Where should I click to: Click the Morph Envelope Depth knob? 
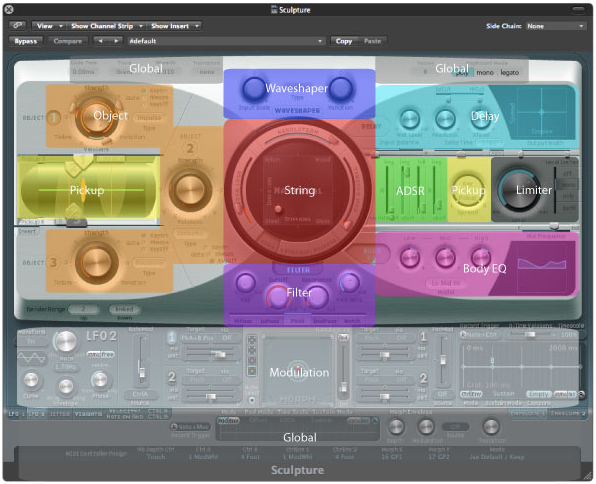tap(395, 427)
